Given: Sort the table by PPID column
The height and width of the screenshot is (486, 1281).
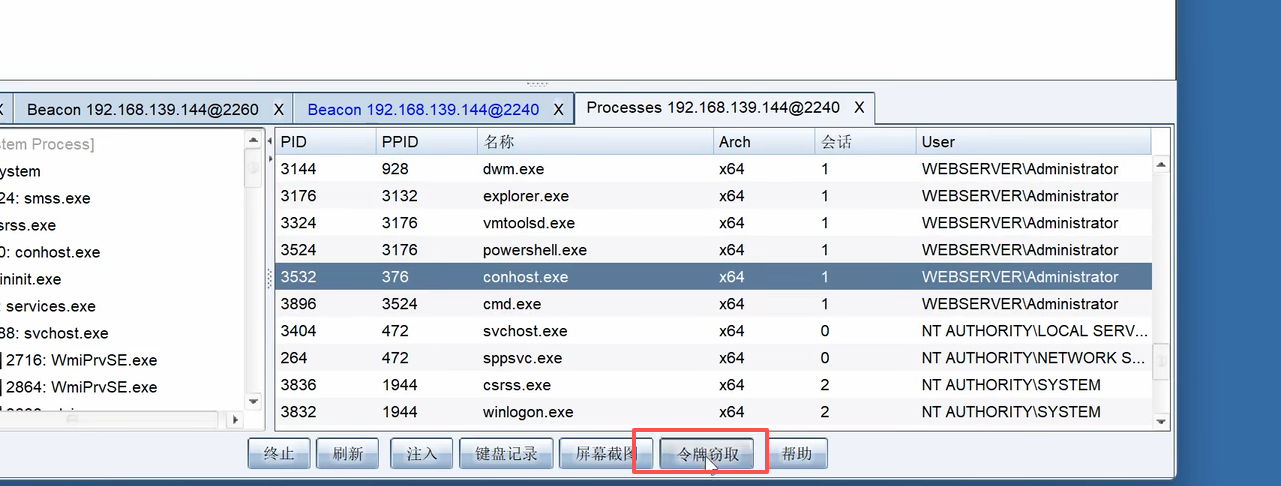Looking at the screenshot, I should click(427, 142).
